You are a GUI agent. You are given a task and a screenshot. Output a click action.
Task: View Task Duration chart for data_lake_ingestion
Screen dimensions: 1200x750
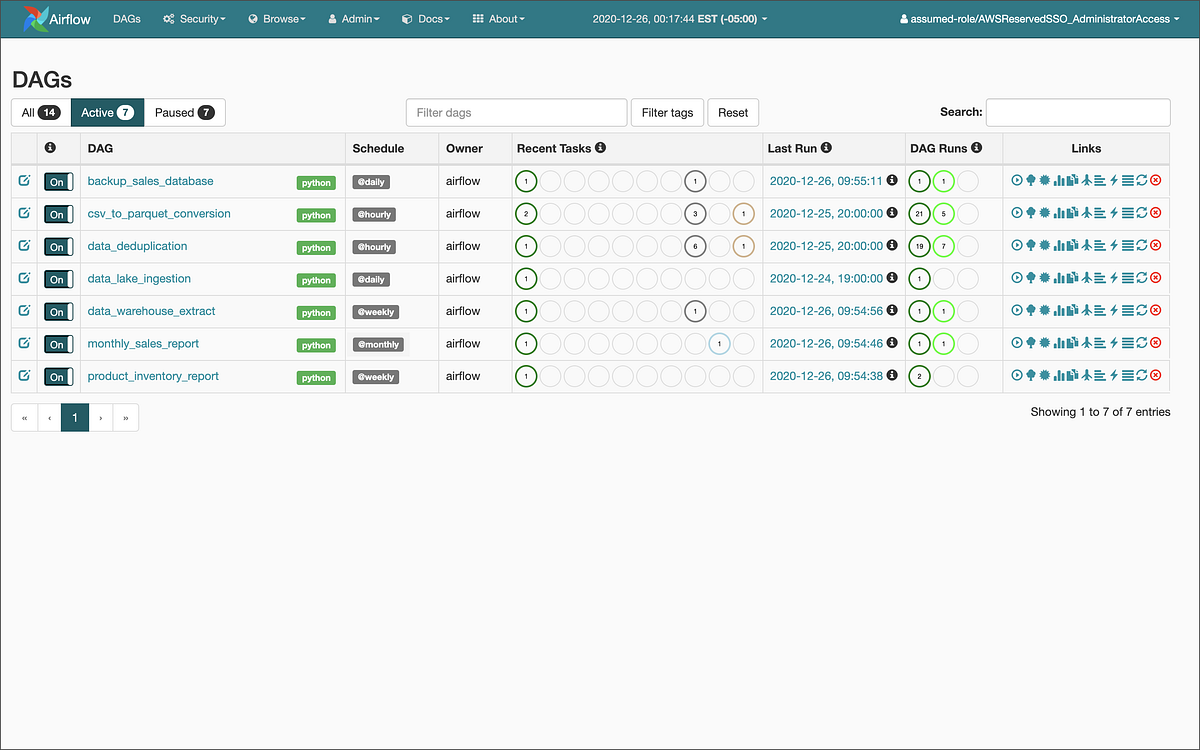pos(1059,278)
